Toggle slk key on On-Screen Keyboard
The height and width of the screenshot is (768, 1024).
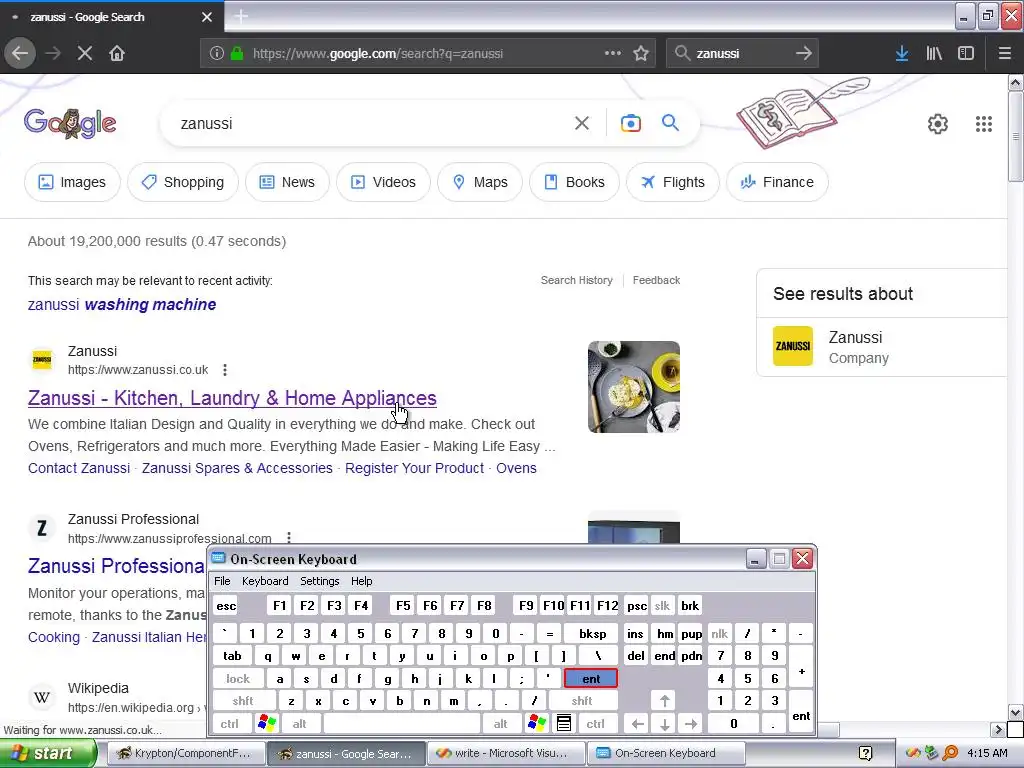662,605
